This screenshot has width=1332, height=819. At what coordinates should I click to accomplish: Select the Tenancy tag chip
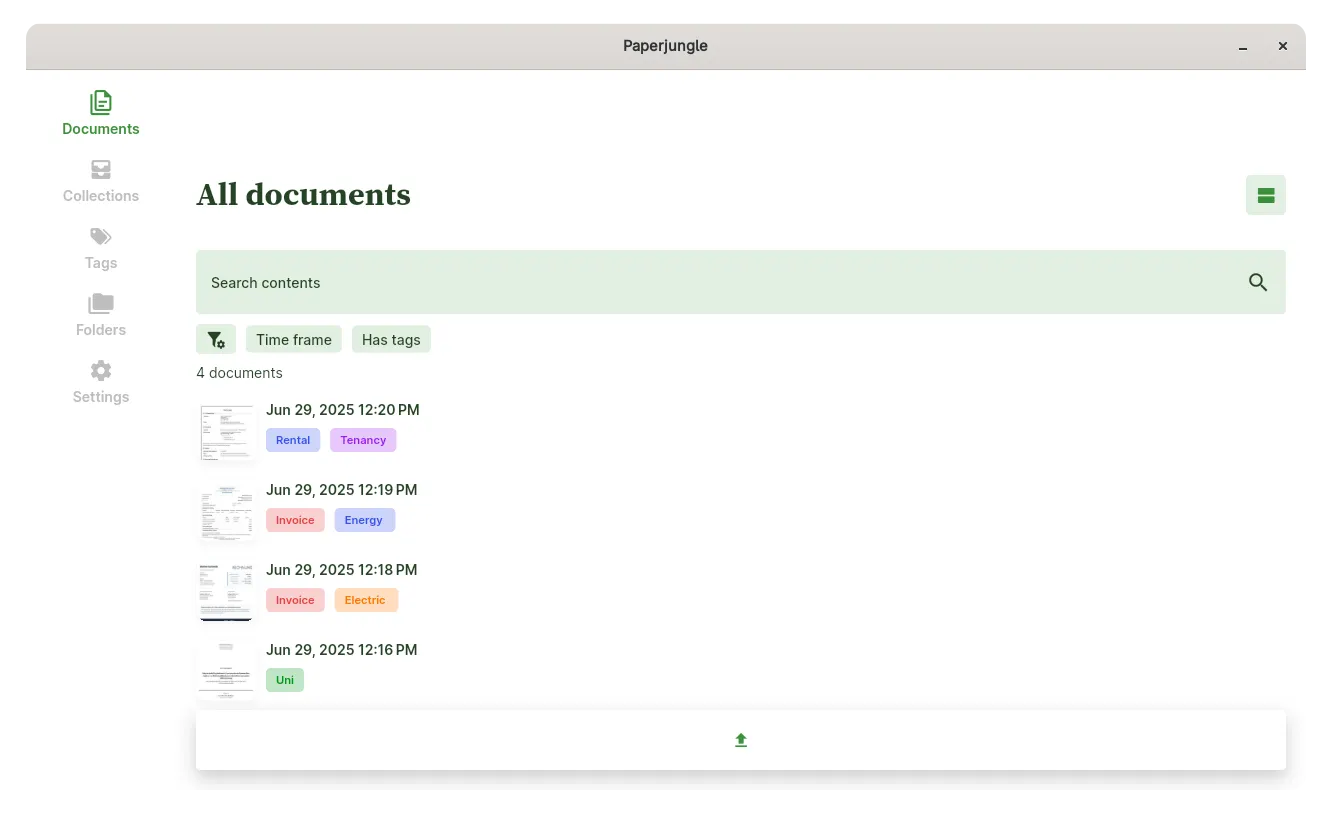click(x=363, y=440)
